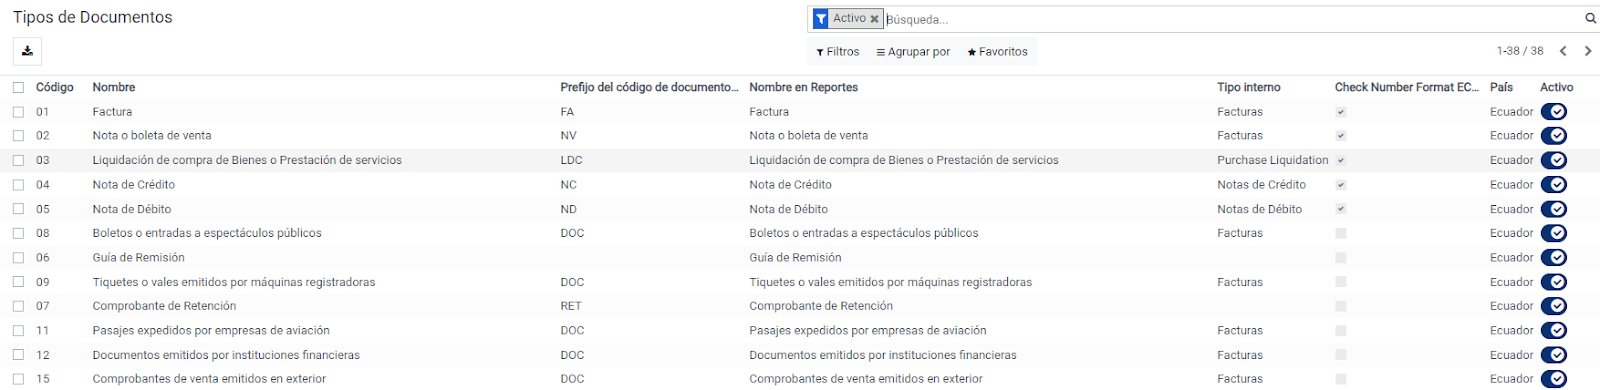
Task: Toggle Check Number Format for Boletos o entradas row
Action: click(x=1341, y=233)
